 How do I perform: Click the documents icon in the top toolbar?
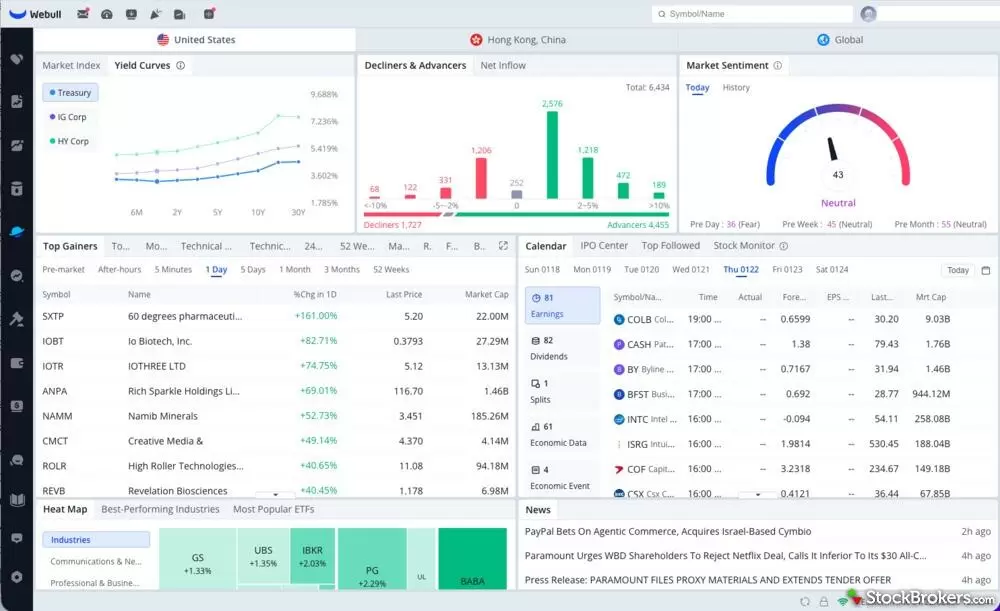point(181,13)
